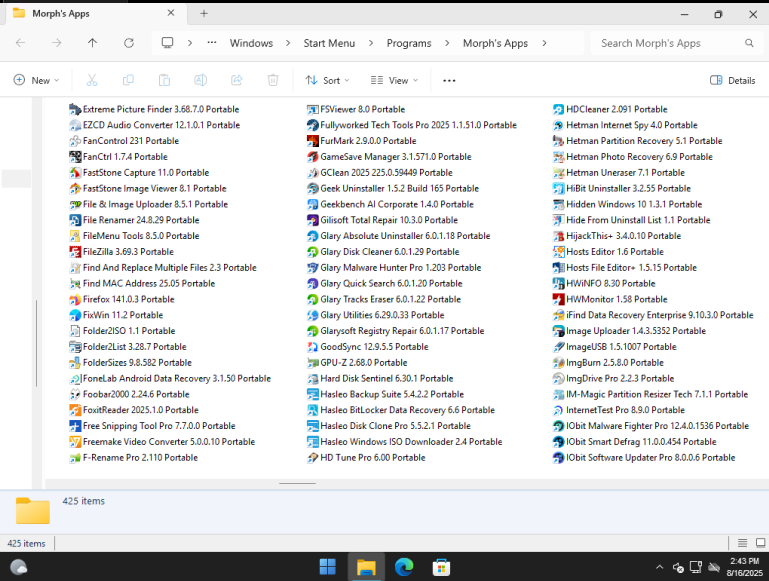Select the Foobar2000 2.24.6 Portable icon
This screenshot has height=581, width=769.
(x=75, y=394)
